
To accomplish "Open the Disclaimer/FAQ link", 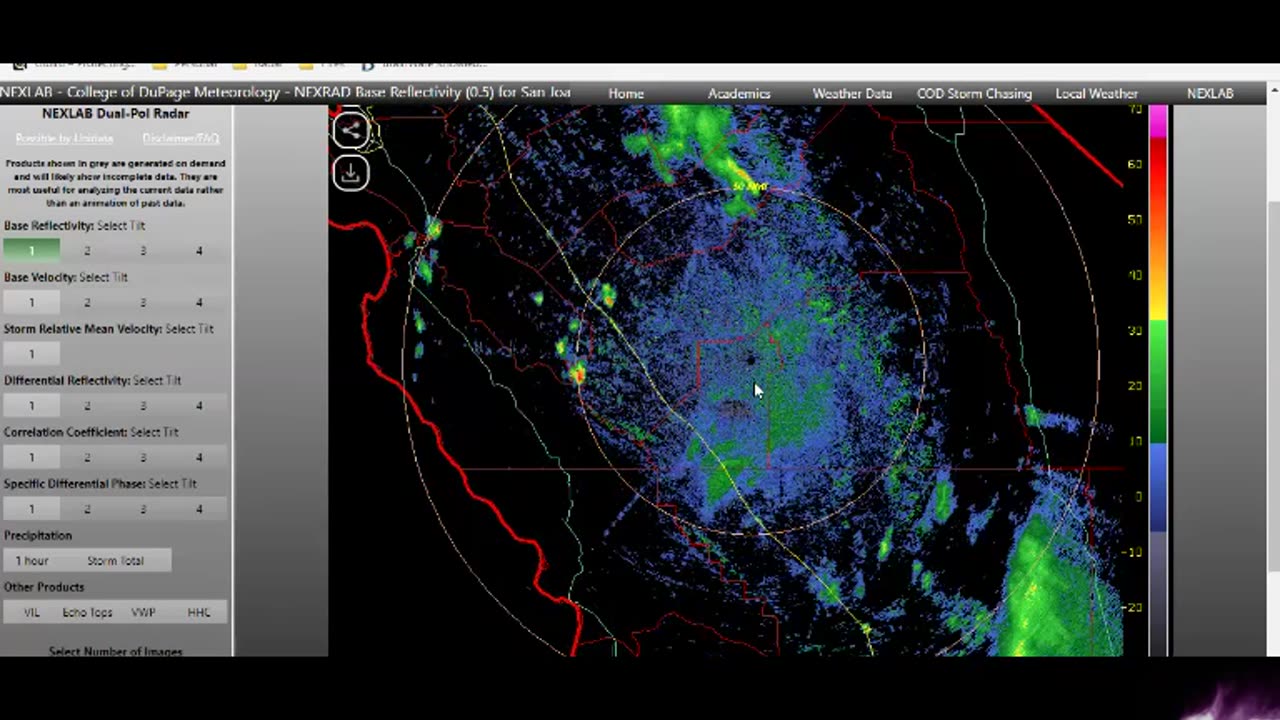I will pos(180,138).
